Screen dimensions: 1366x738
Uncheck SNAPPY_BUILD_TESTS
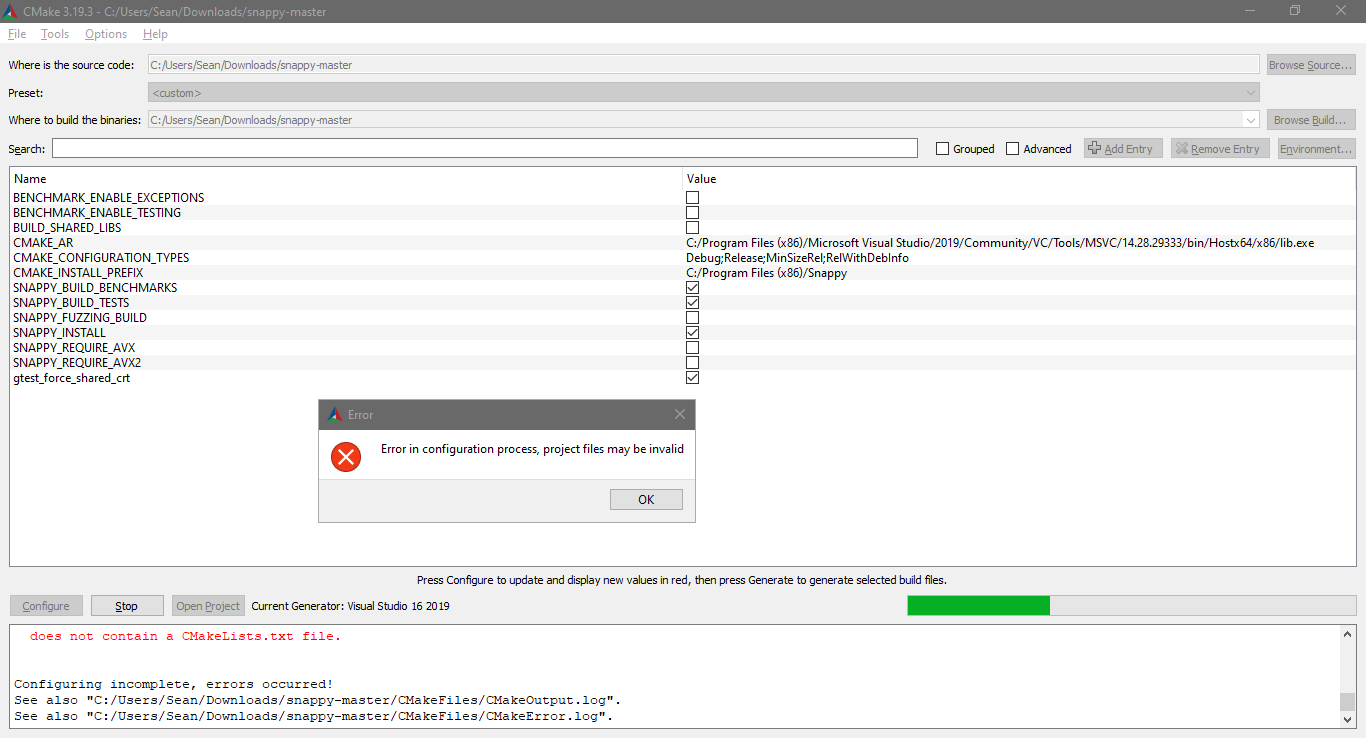coord(692,302)
